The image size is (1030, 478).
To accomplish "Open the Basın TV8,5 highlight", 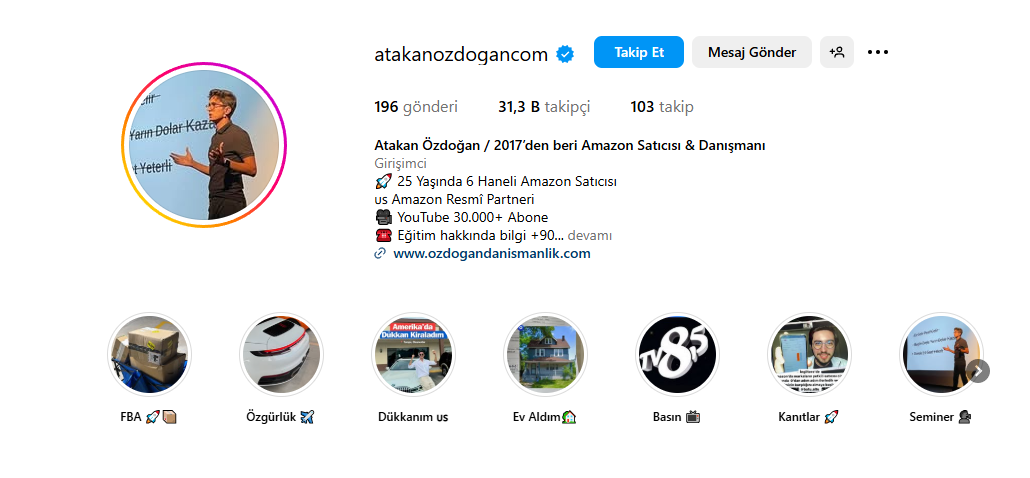I will (677, 354).
